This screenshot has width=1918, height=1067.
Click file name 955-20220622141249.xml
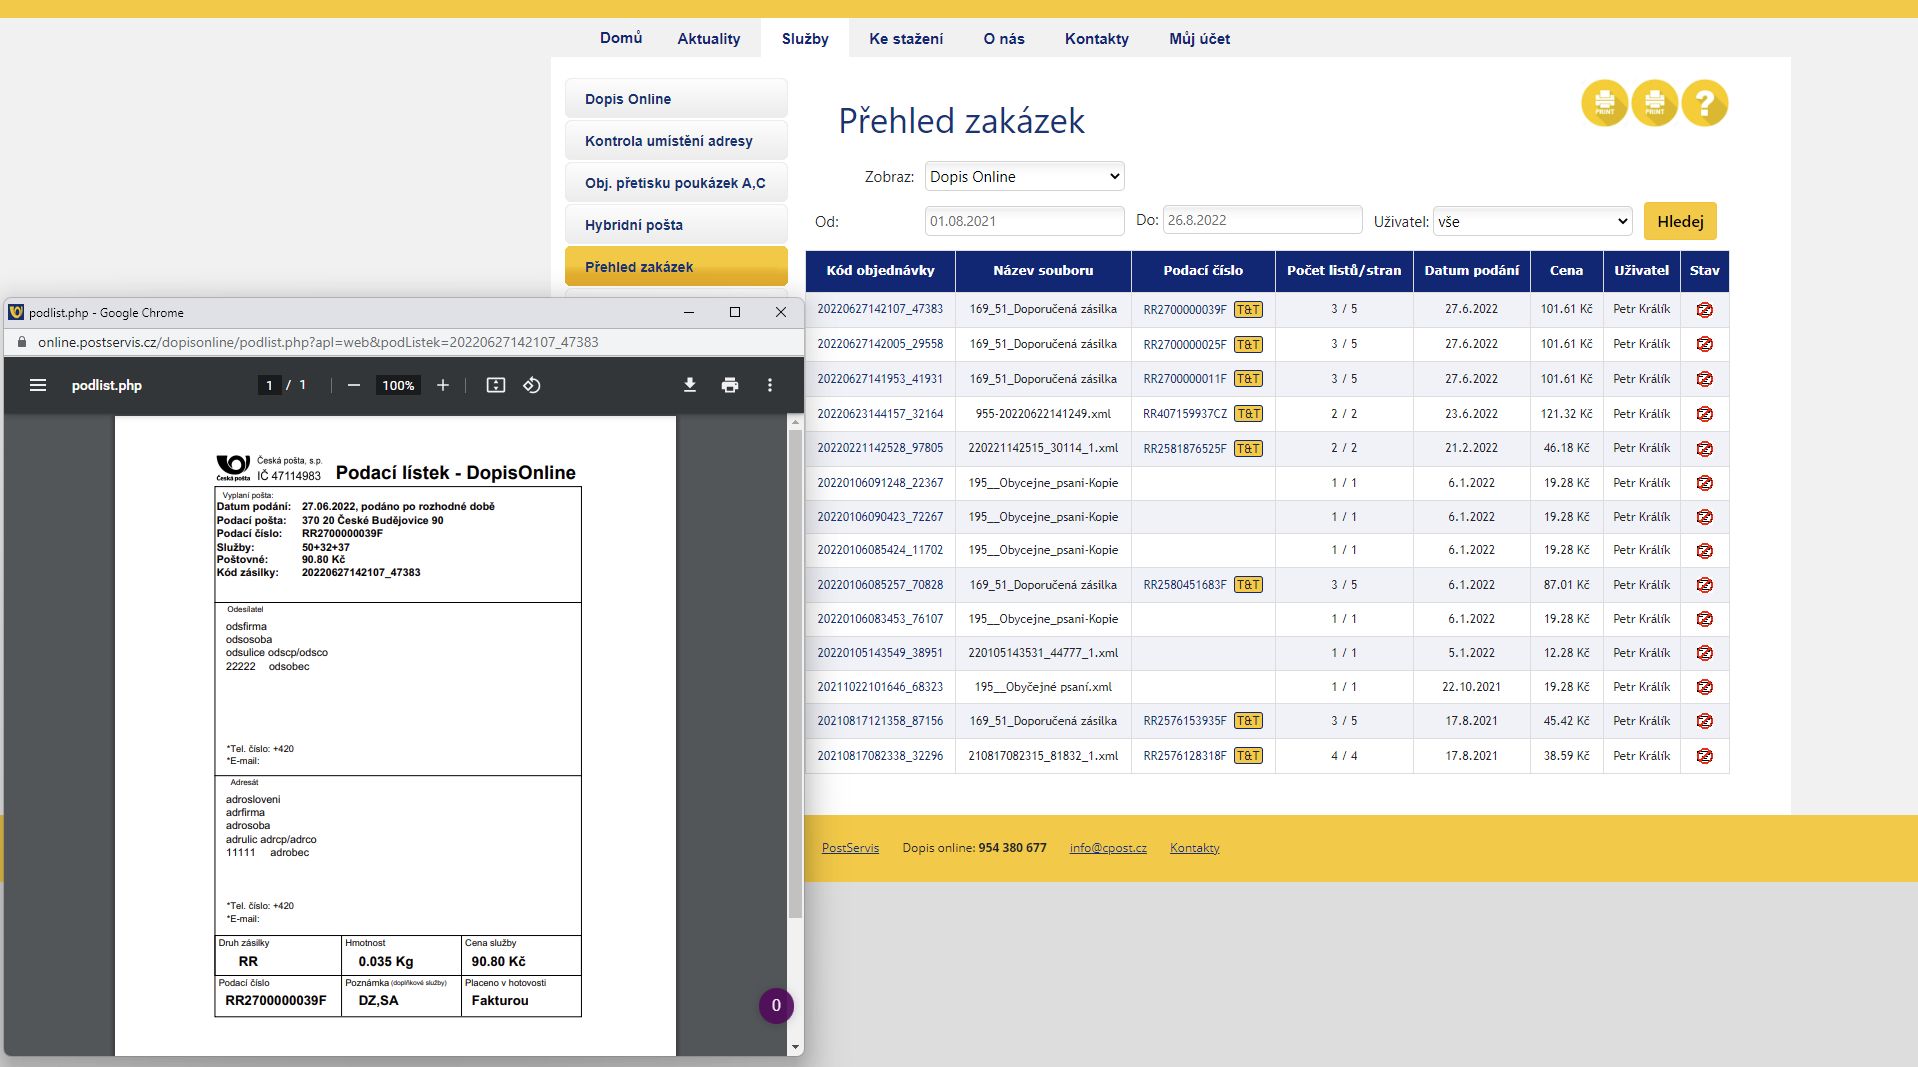click(x=1043, y=414)
